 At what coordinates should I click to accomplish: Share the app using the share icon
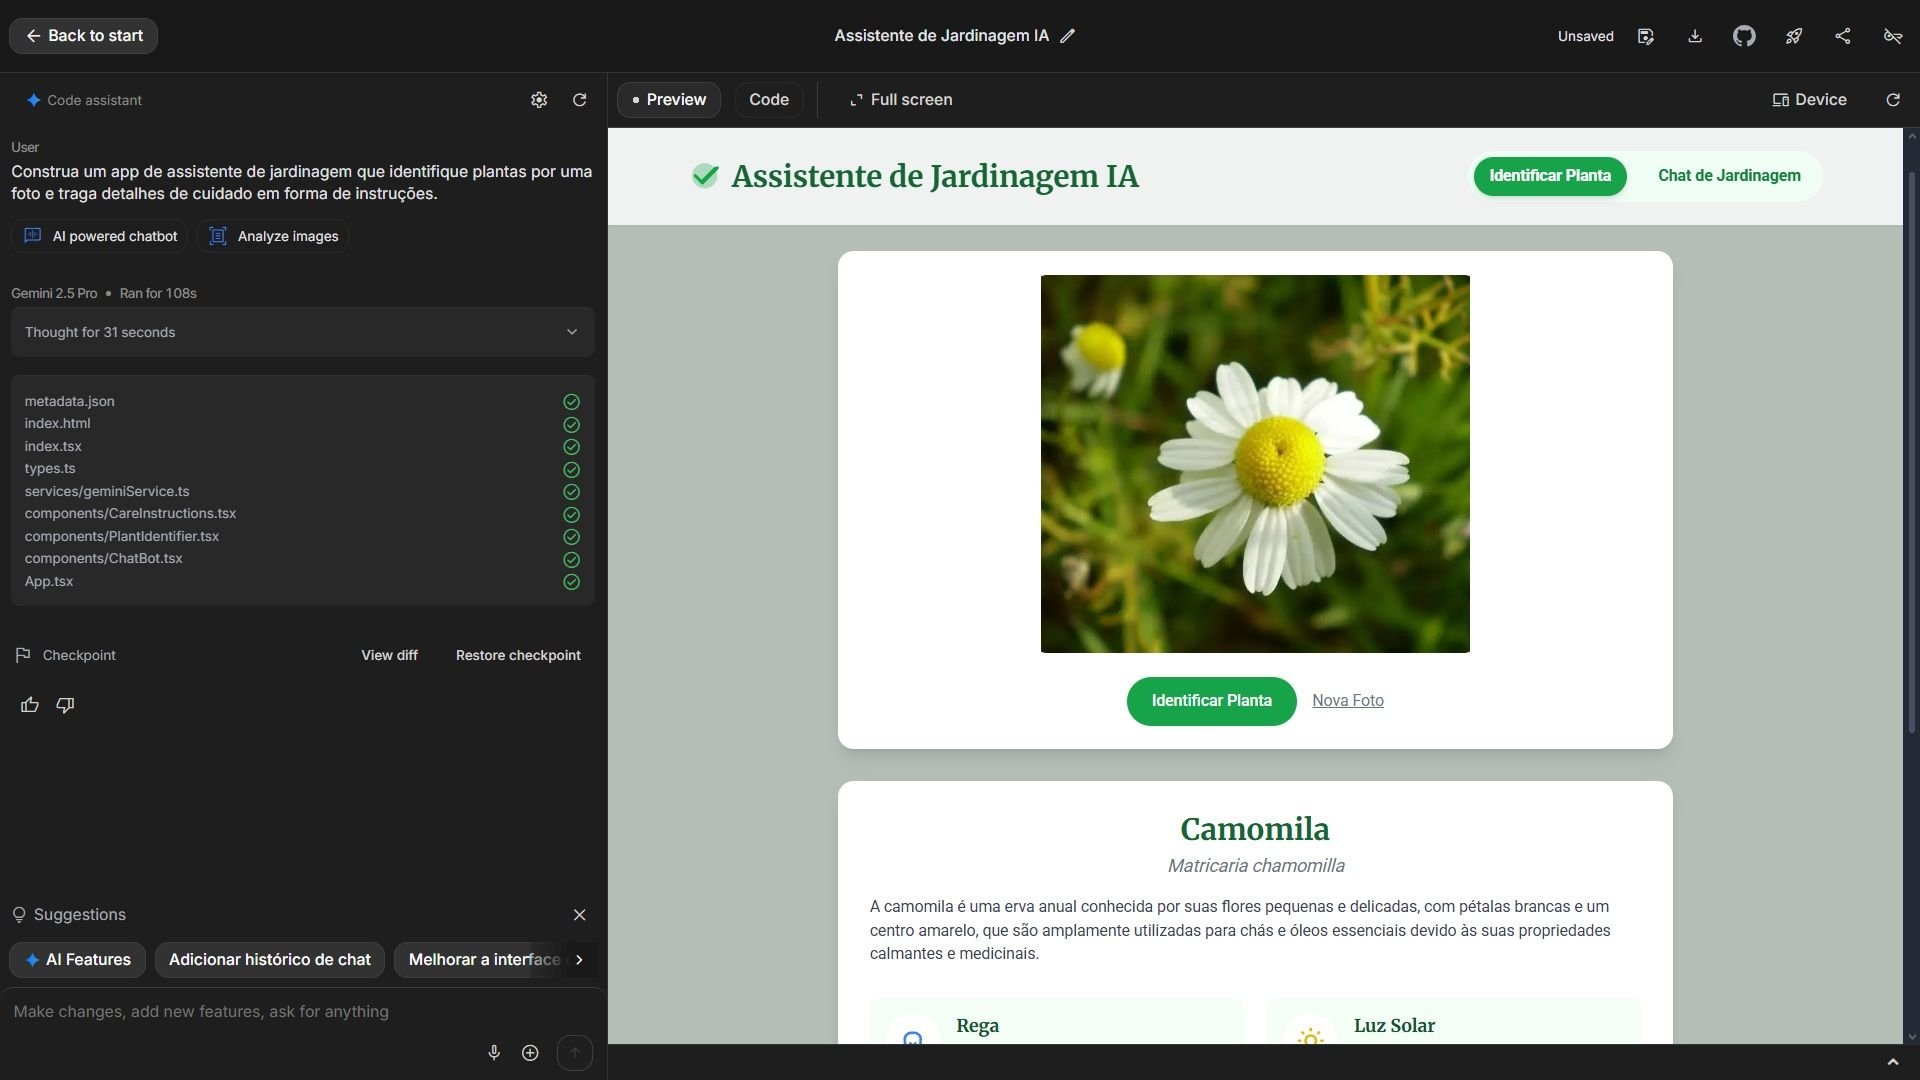(x=1843, y=36)
